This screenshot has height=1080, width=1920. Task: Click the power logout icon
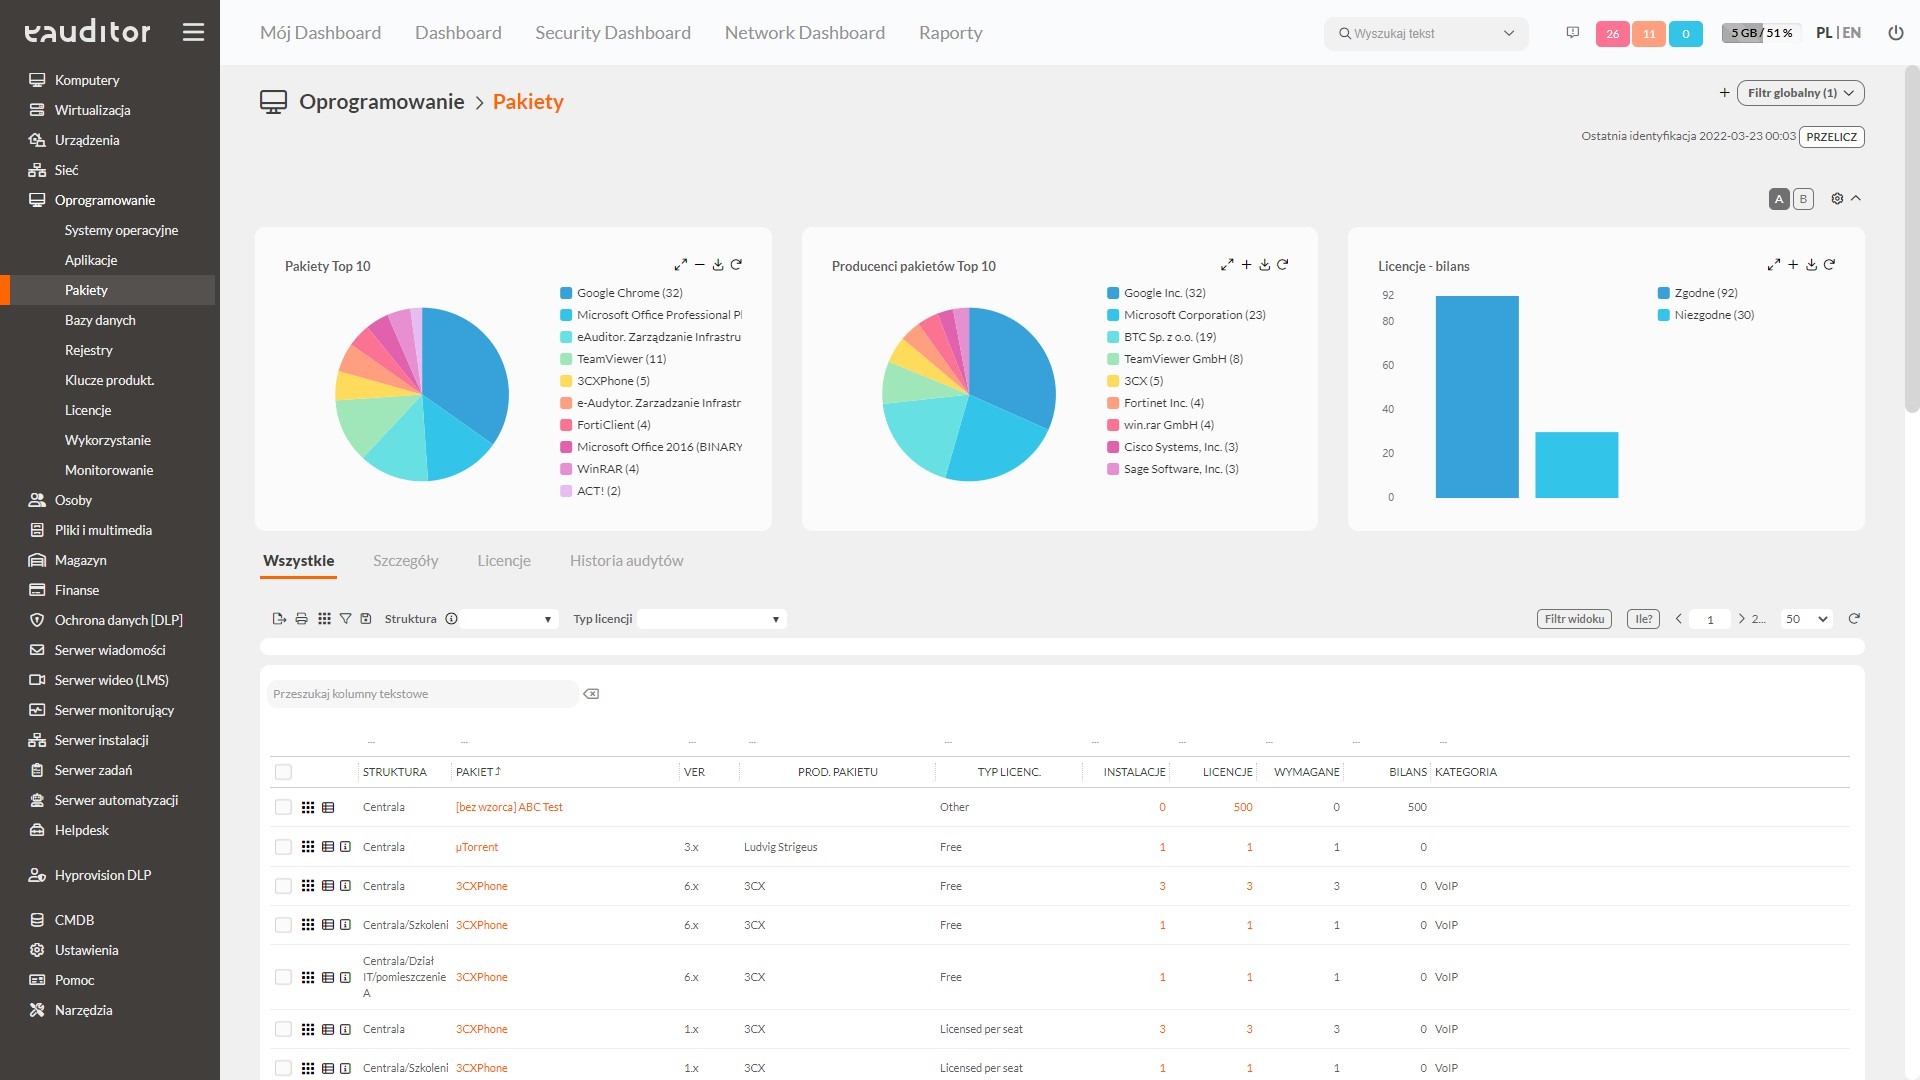point(1895,33)
